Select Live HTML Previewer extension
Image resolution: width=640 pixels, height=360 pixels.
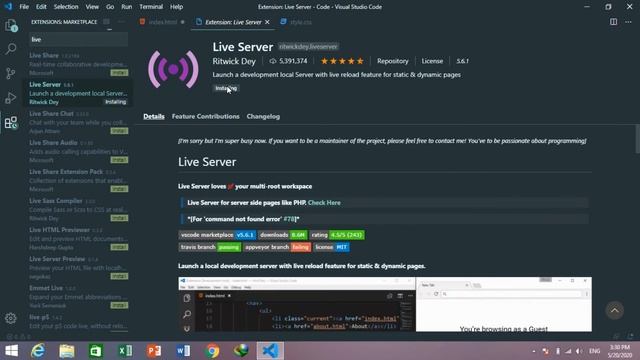click(78, 238)
